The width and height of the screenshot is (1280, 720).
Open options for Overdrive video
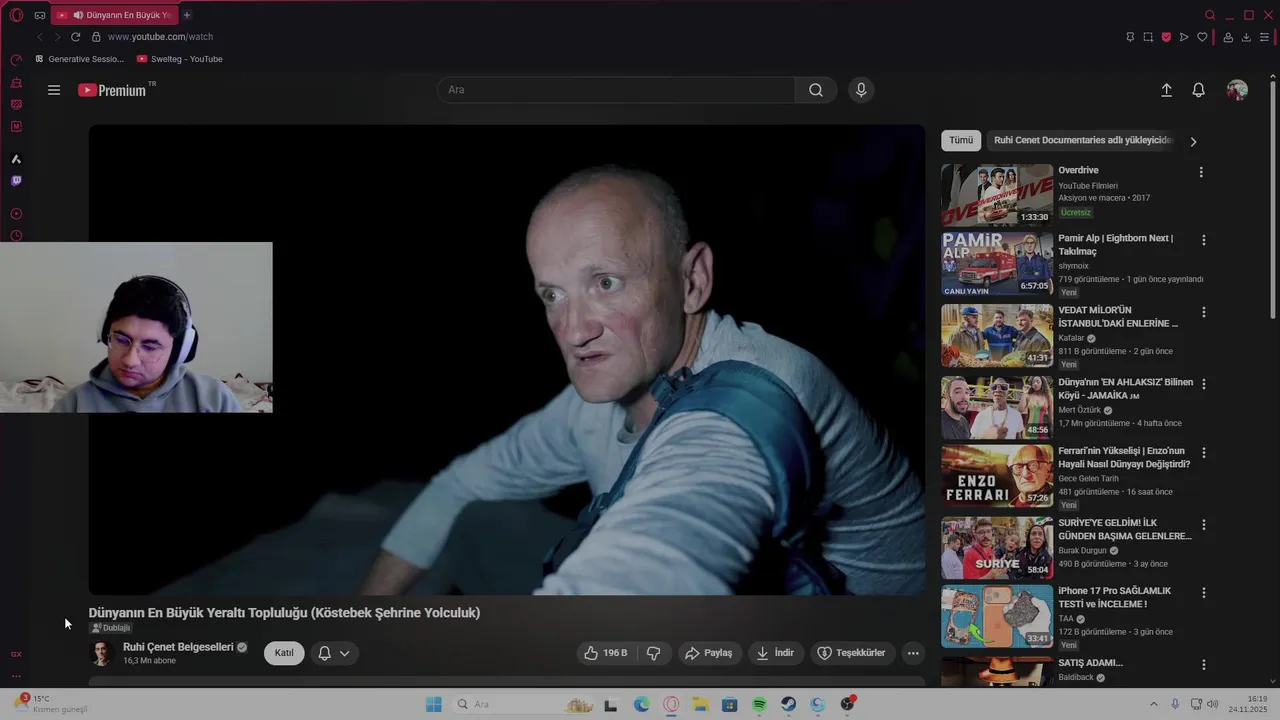click(x=1201, y=172)
